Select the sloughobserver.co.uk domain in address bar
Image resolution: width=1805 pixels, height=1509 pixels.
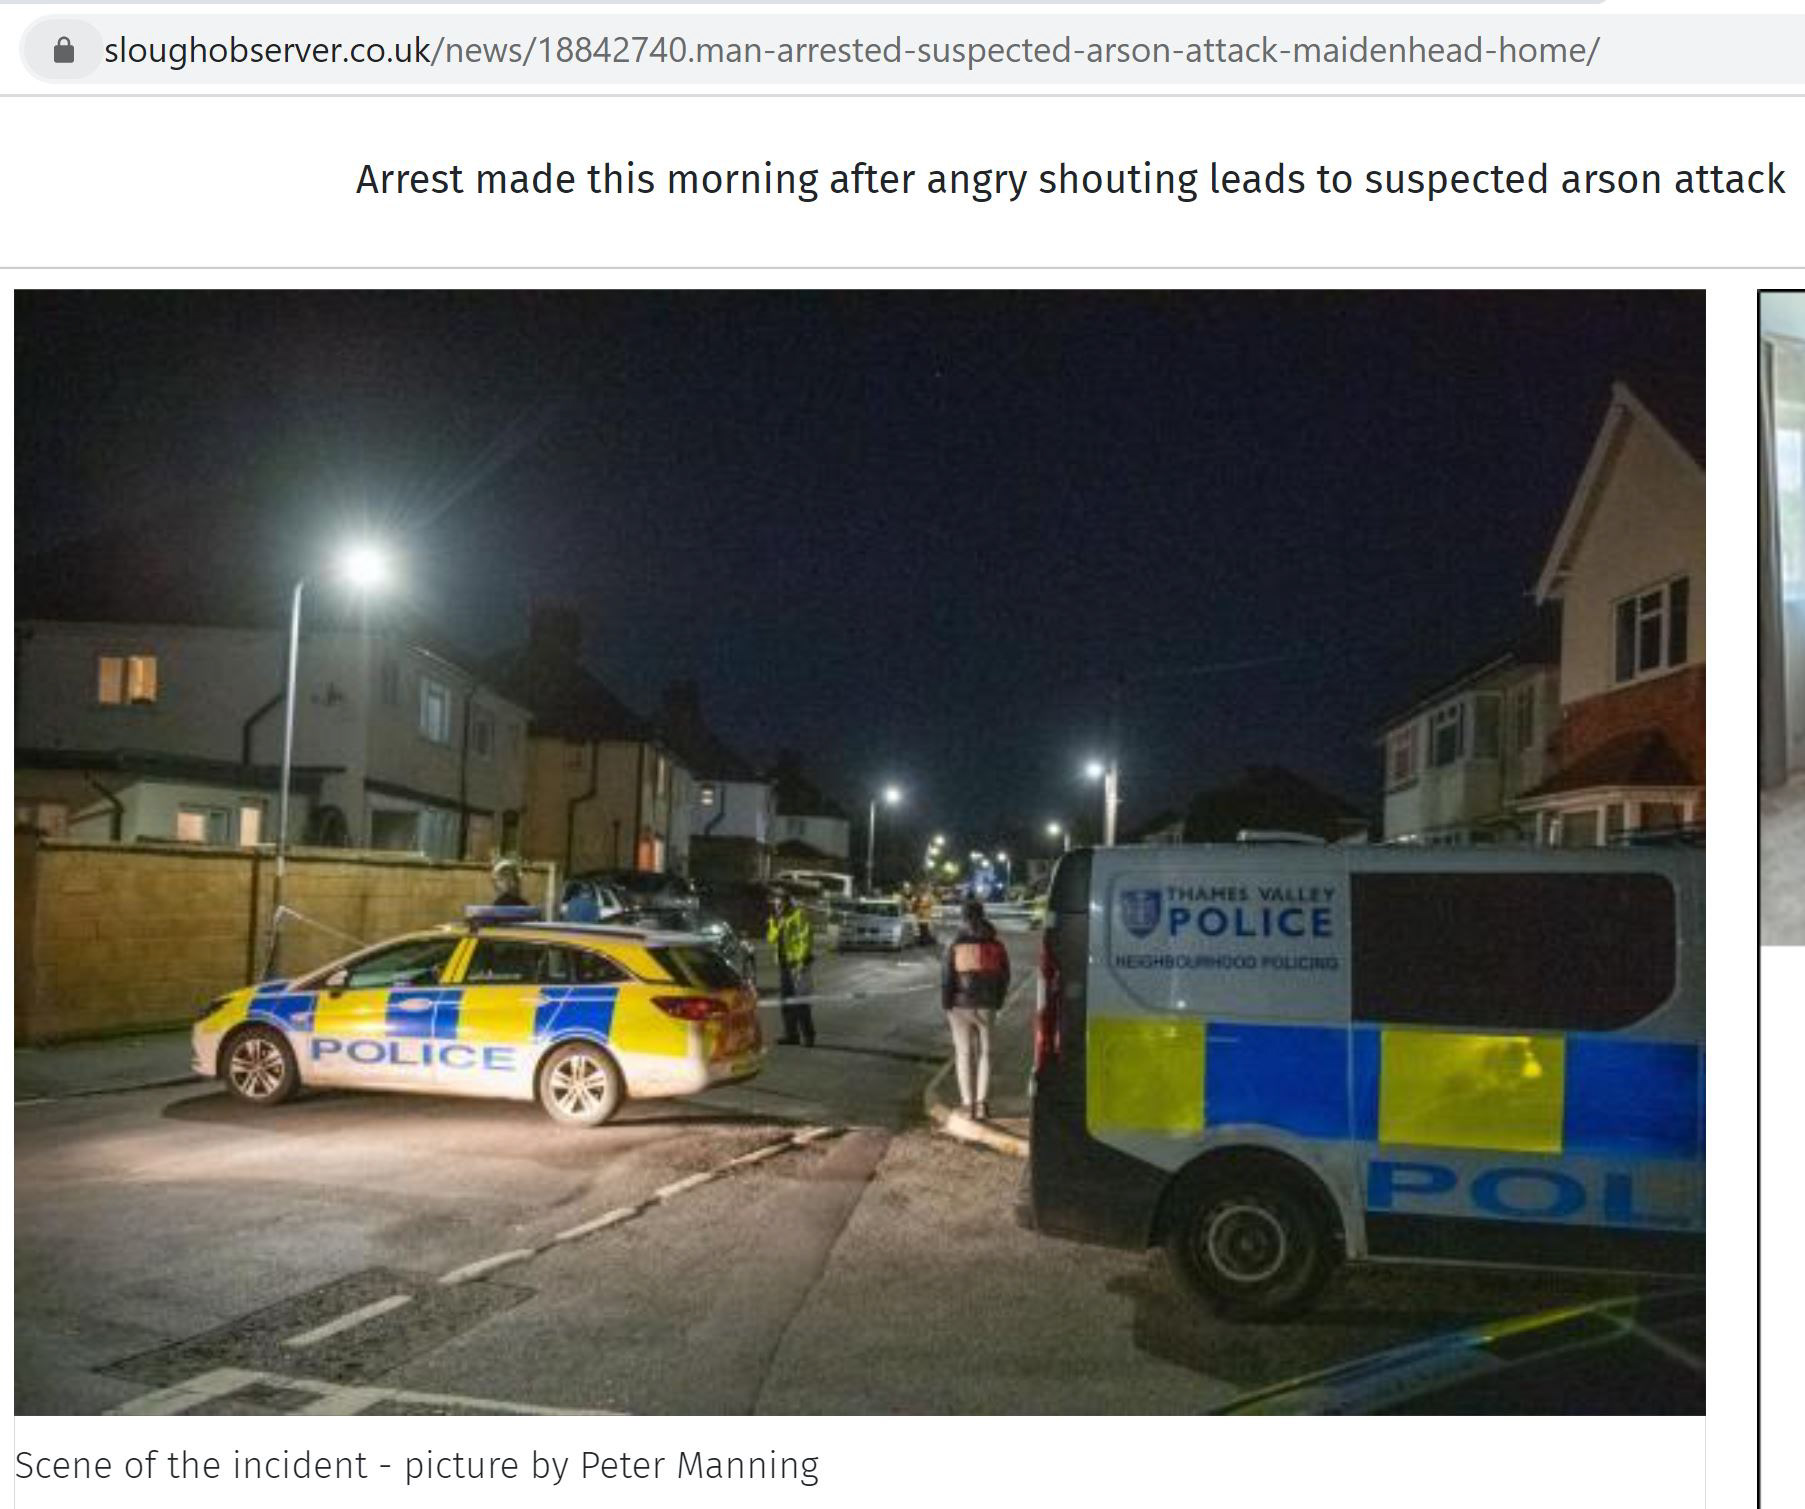(x=267, y=50)
